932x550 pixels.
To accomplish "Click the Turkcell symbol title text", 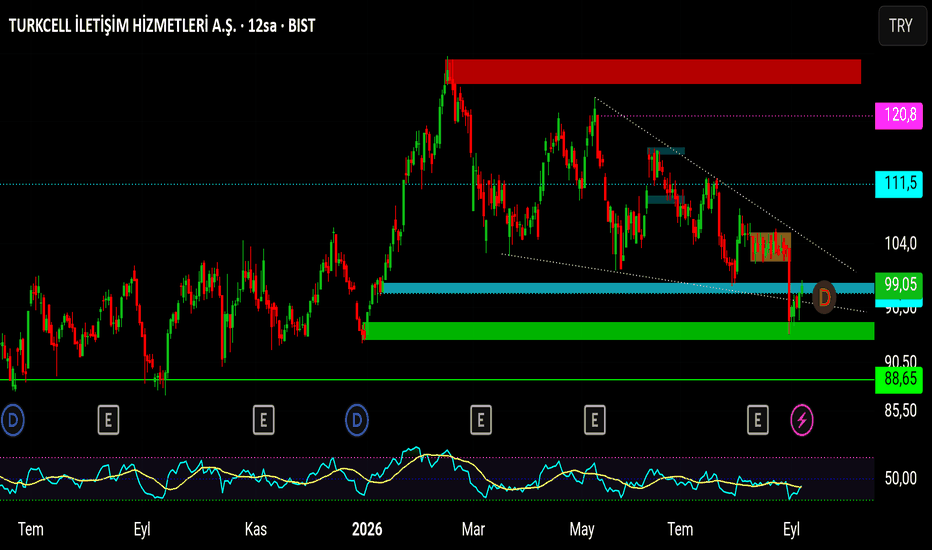I will click(162, 26).
